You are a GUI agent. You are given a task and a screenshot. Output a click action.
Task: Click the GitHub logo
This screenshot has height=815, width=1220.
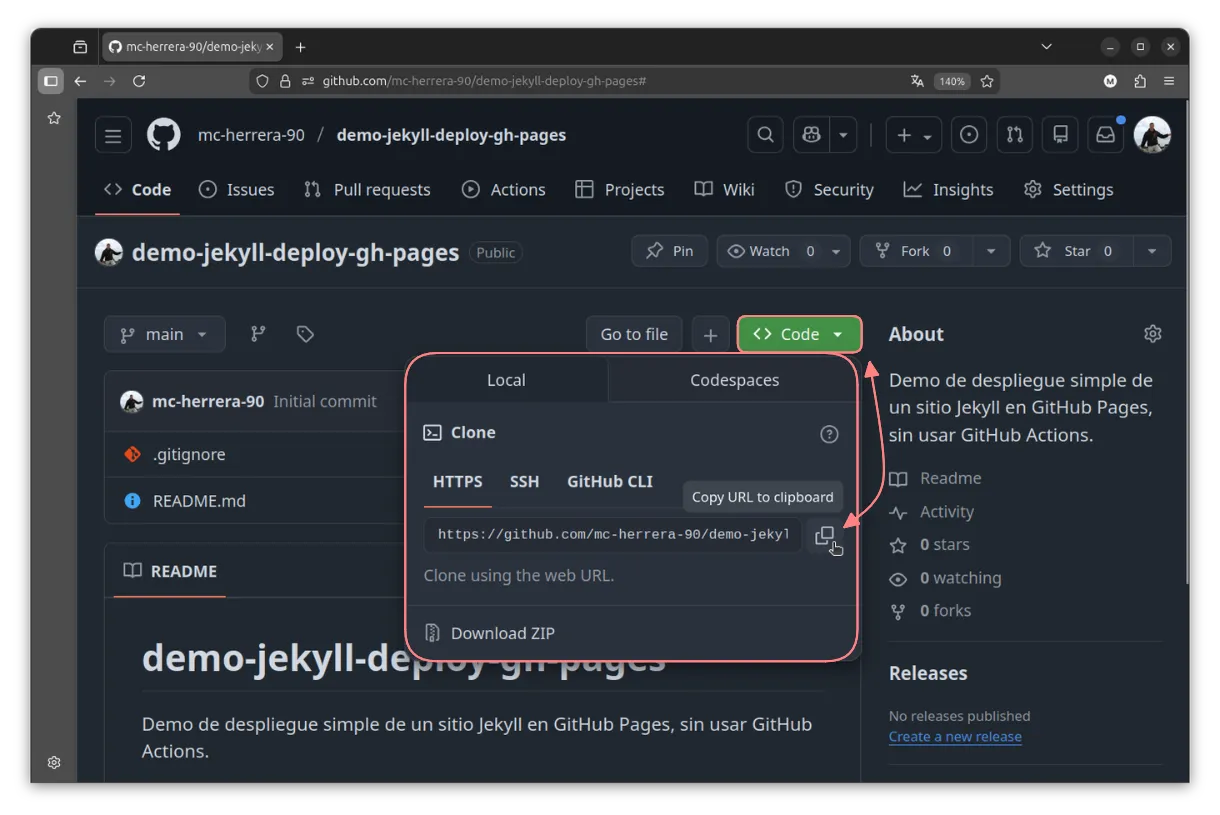click(163, 134)
